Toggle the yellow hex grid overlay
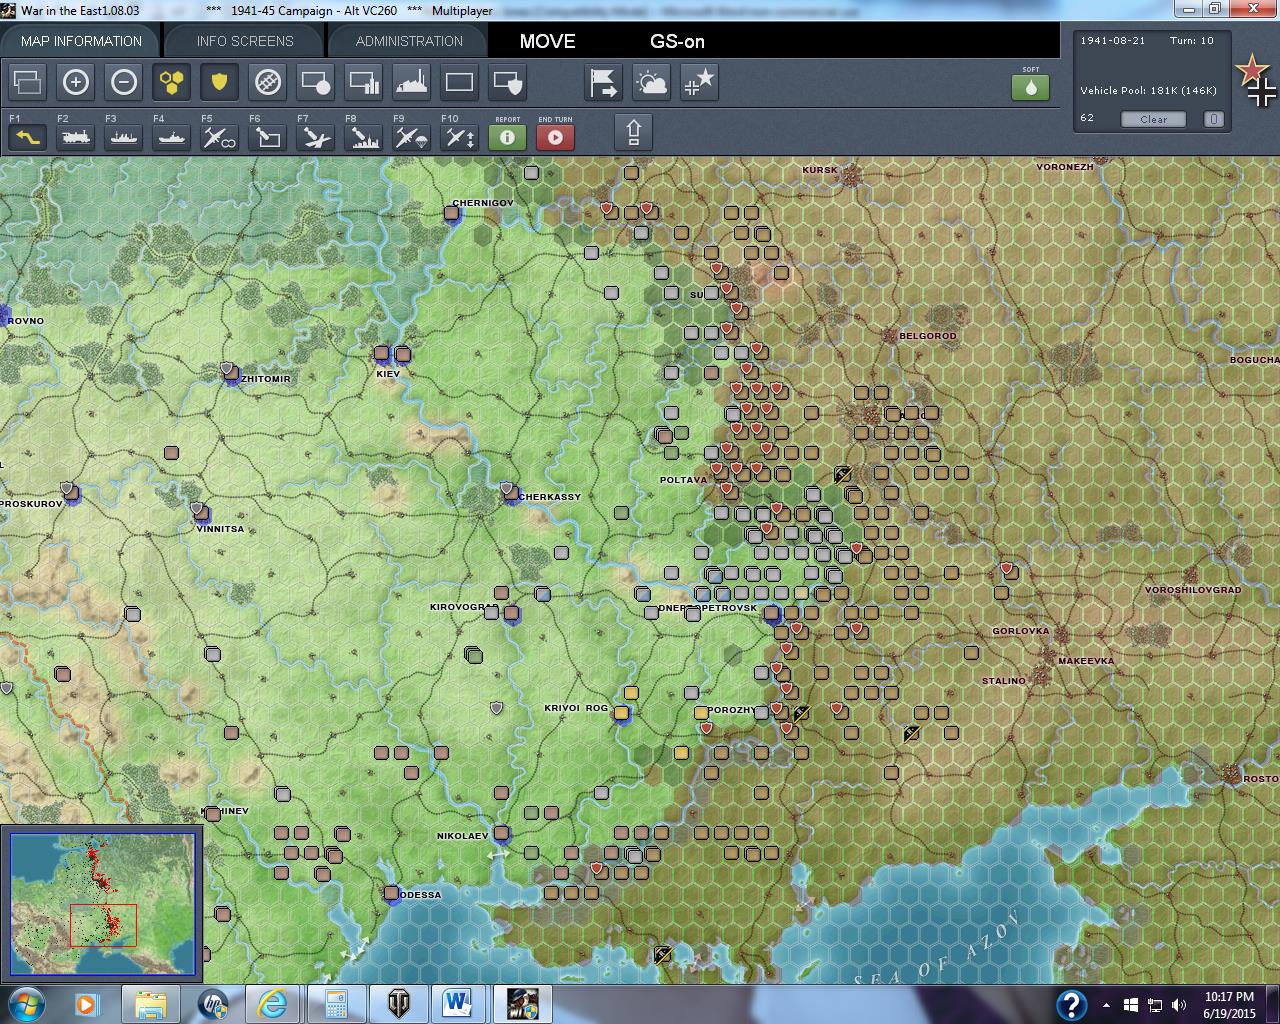This screenshot has width=1280, height=1024. pos(172,82)
